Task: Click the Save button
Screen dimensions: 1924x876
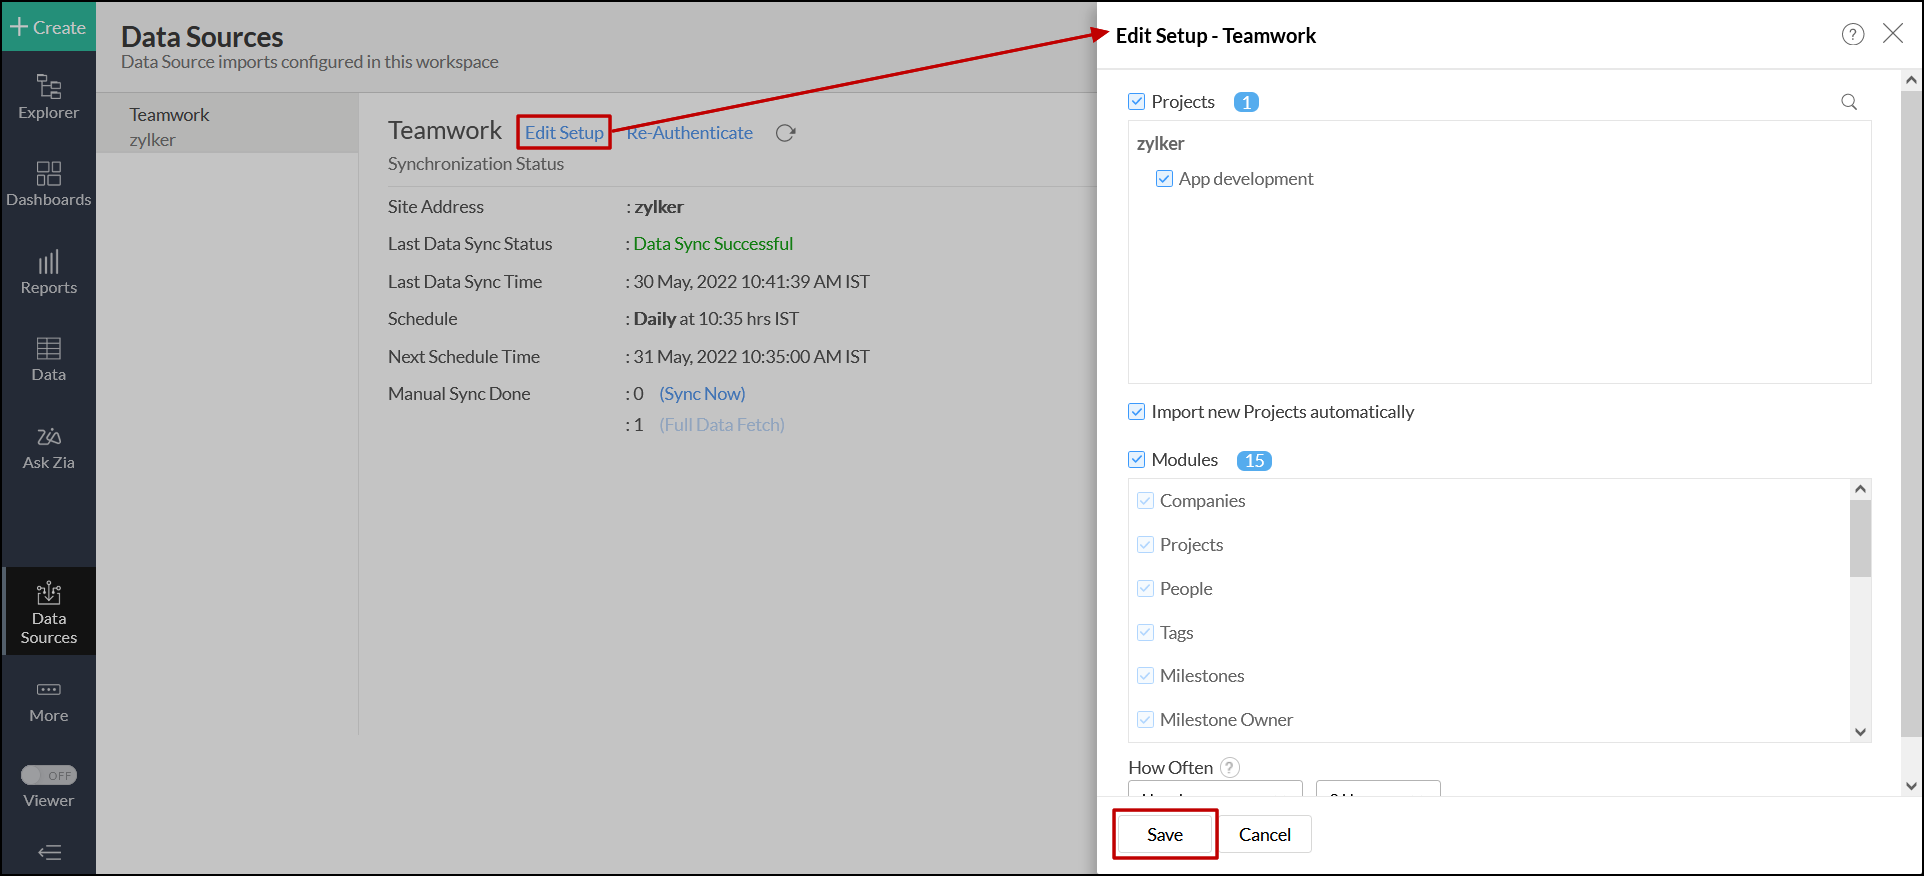Action: [1165, 834]
